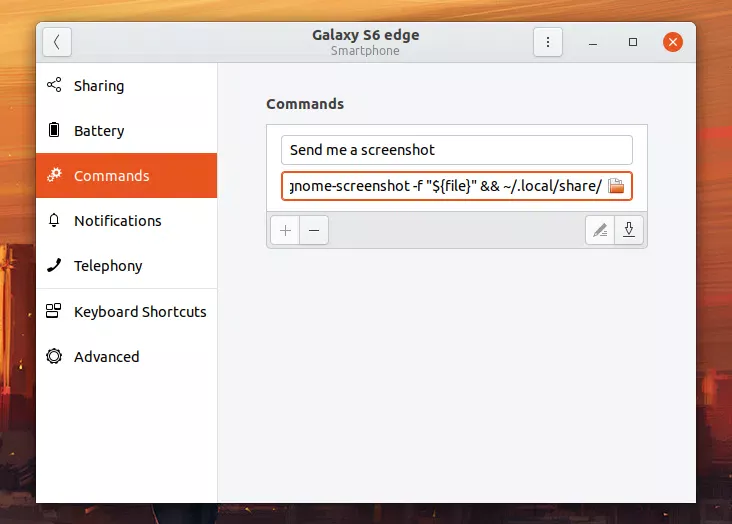Click the 'Smartphone' subtitle text

point(365,50)
